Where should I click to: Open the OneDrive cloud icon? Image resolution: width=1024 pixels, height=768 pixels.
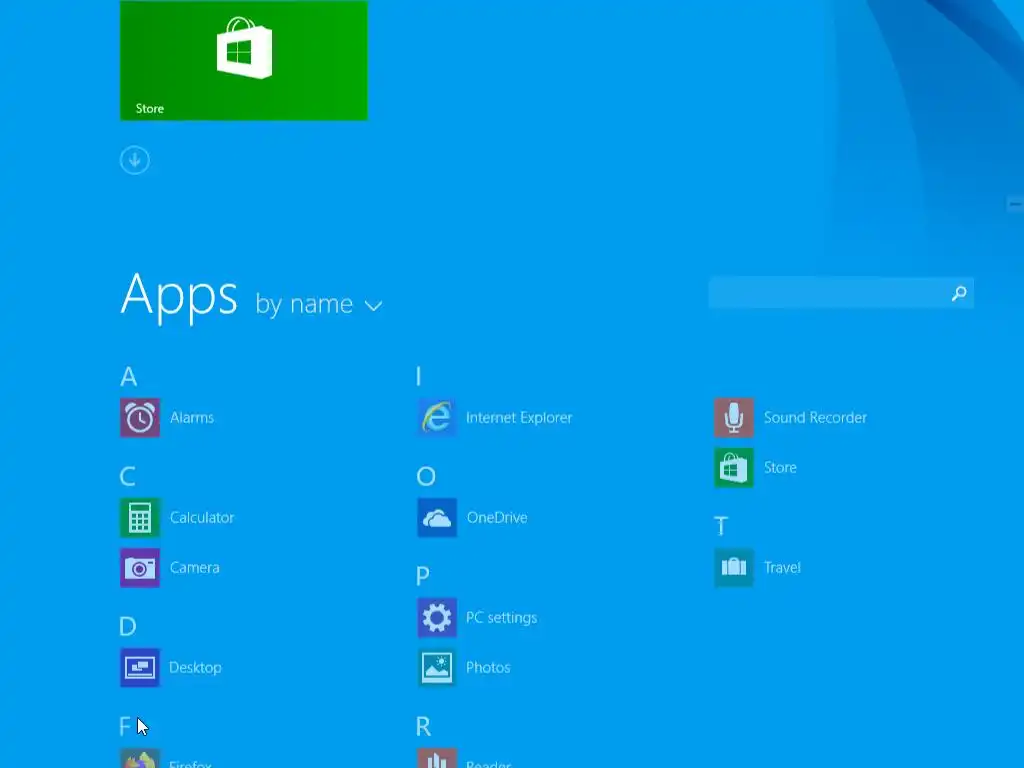coord(437,517)
